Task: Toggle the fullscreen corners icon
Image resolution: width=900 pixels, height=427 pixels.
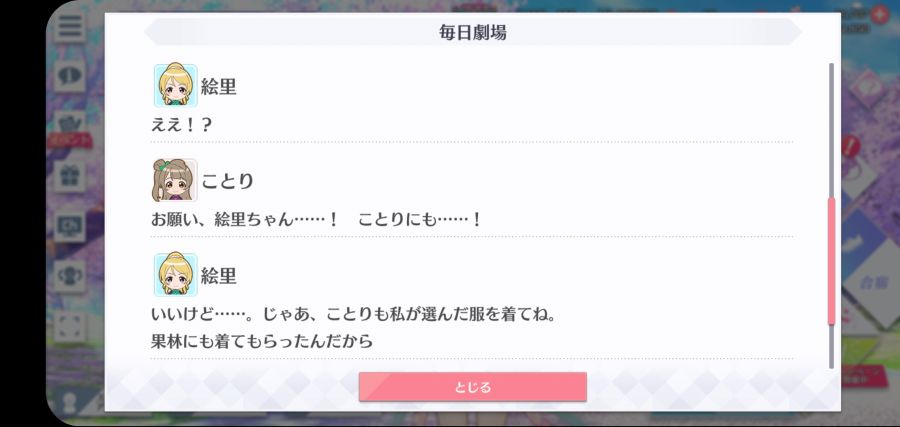Action: [70, 326]
